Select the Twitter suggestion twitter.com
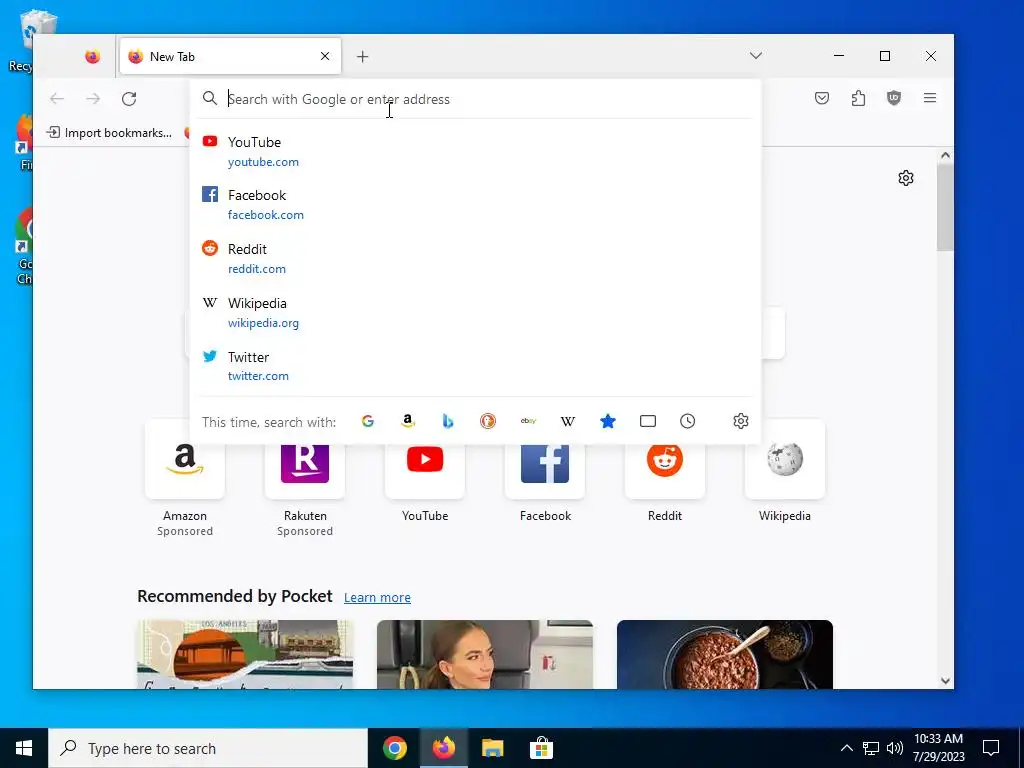Screen dimensions: 1024x768 point(475,366)
